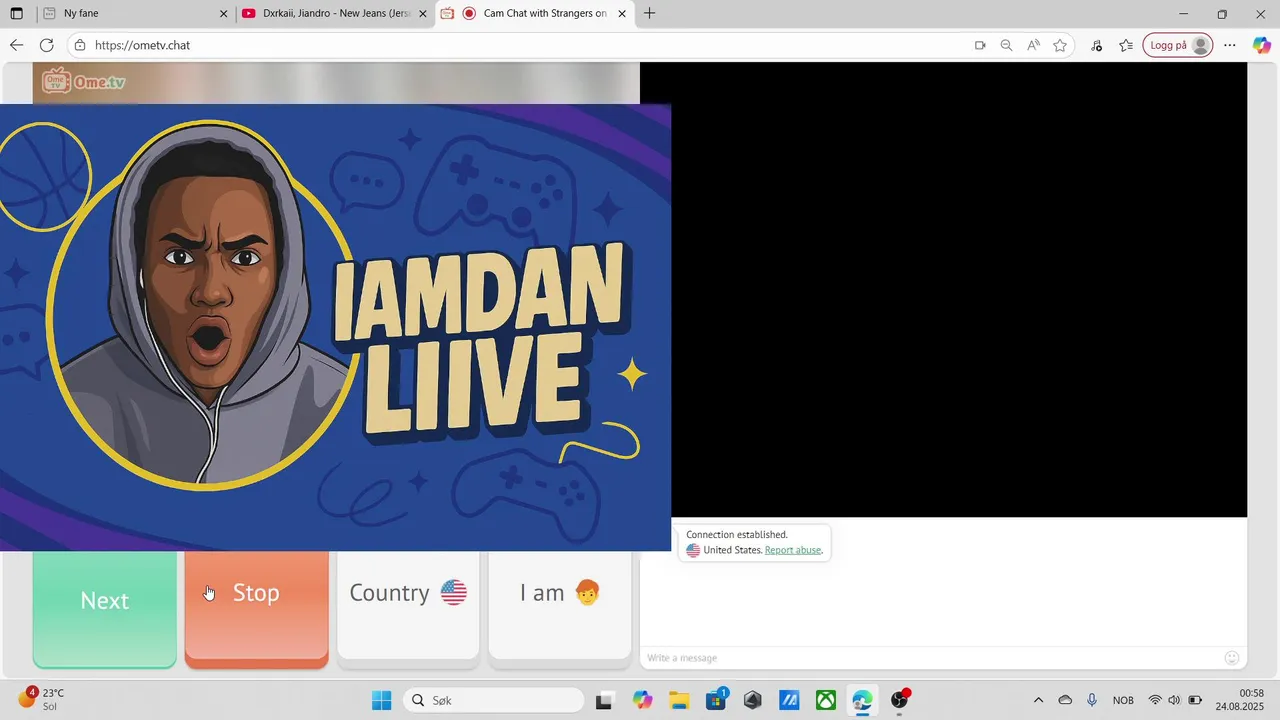Open Xbox app from taskbar
This screenshot has width=1280, height=720.
(x=826, y=700)
